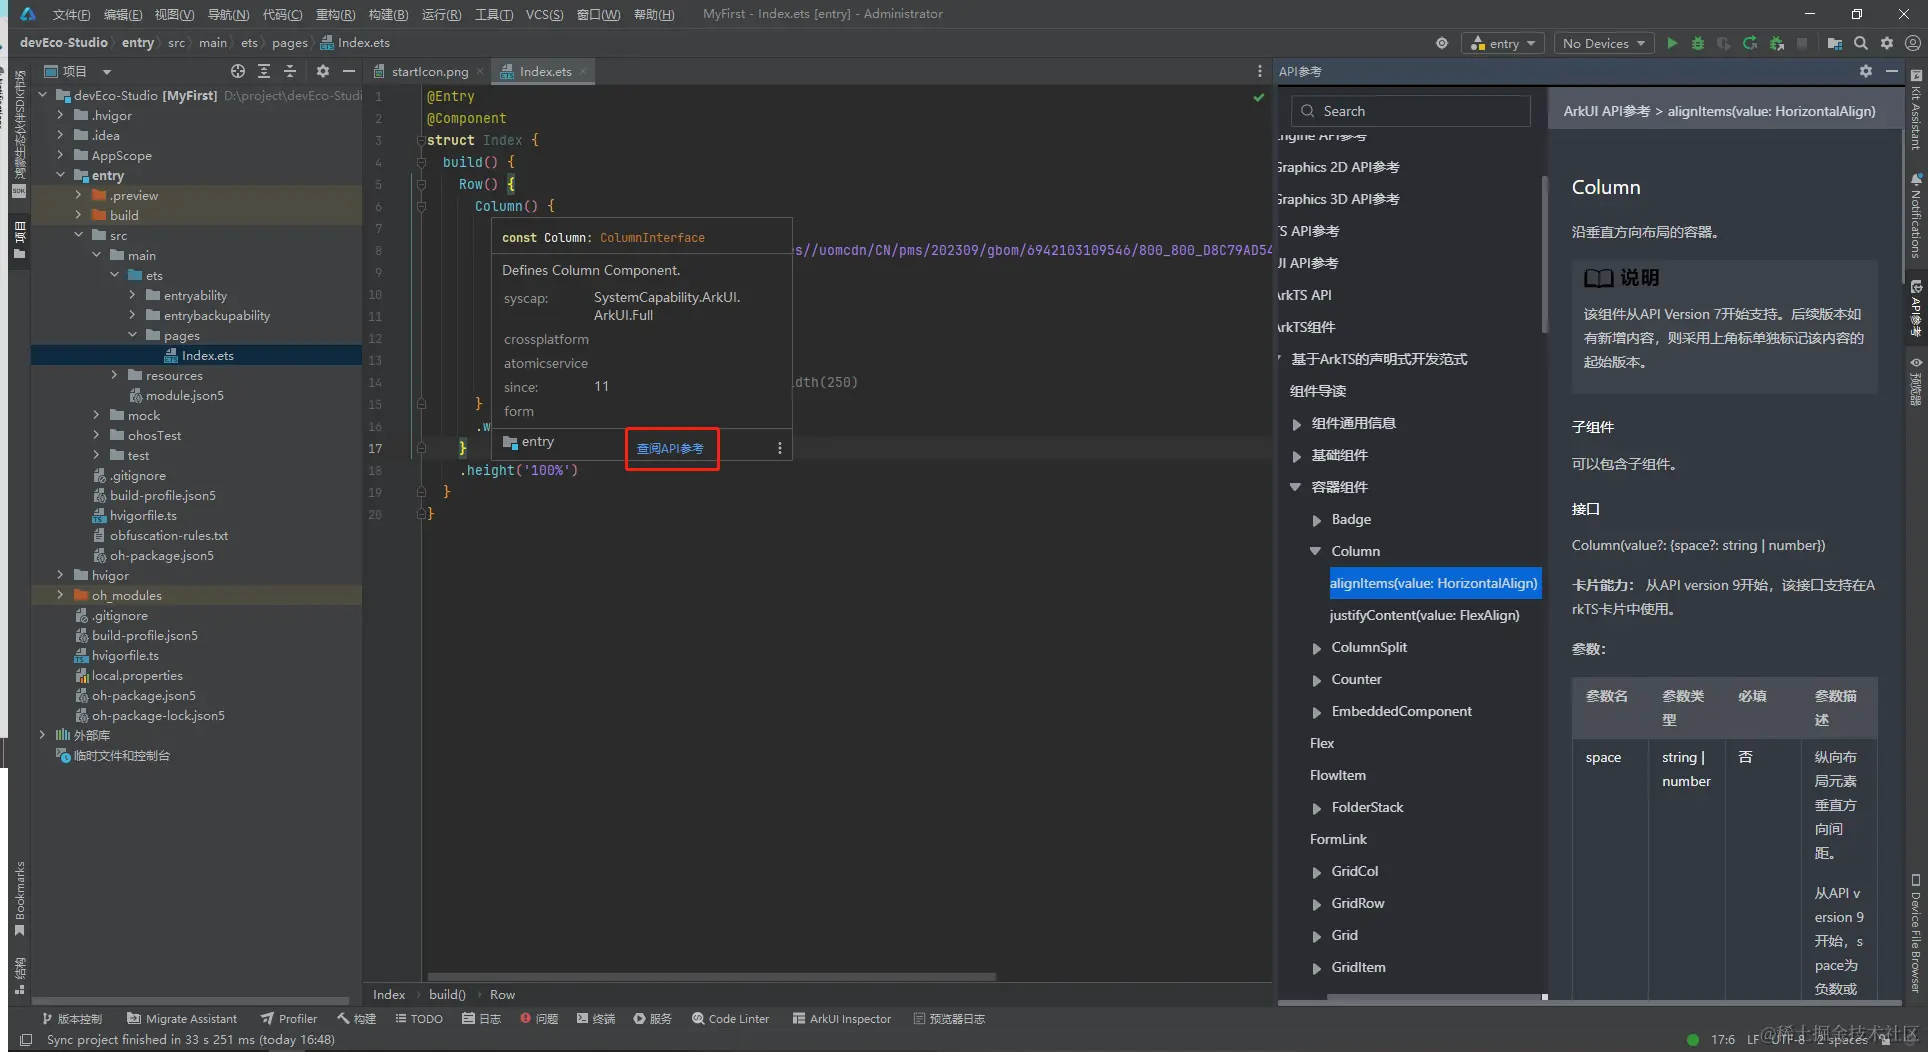The image size is (1928, 1052).
Task: Select module.json5 in project tree
Action: 185,395
